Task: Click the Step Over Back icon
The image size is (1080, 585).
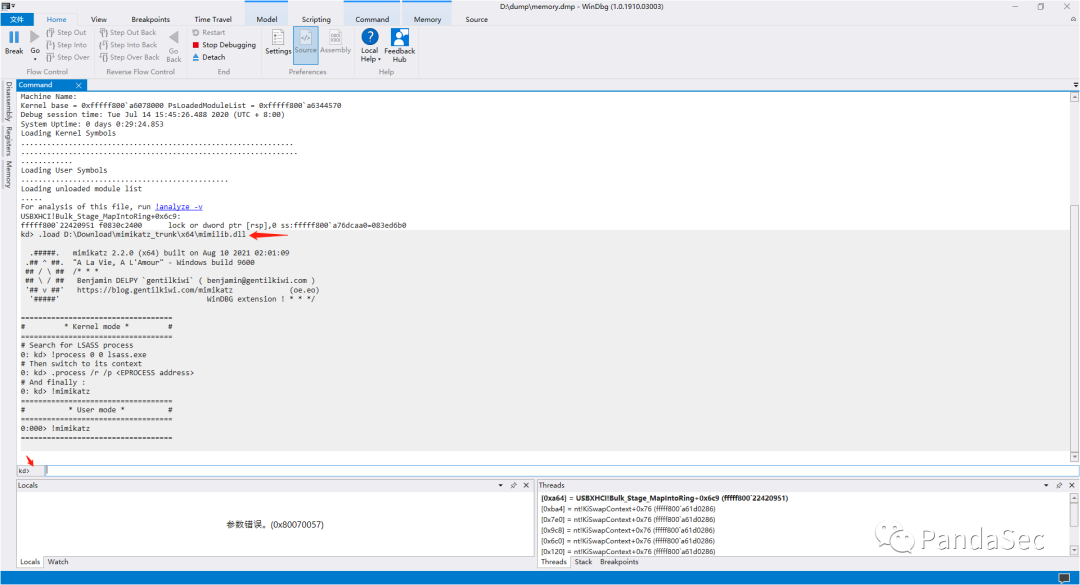Action: pos(103,57)
